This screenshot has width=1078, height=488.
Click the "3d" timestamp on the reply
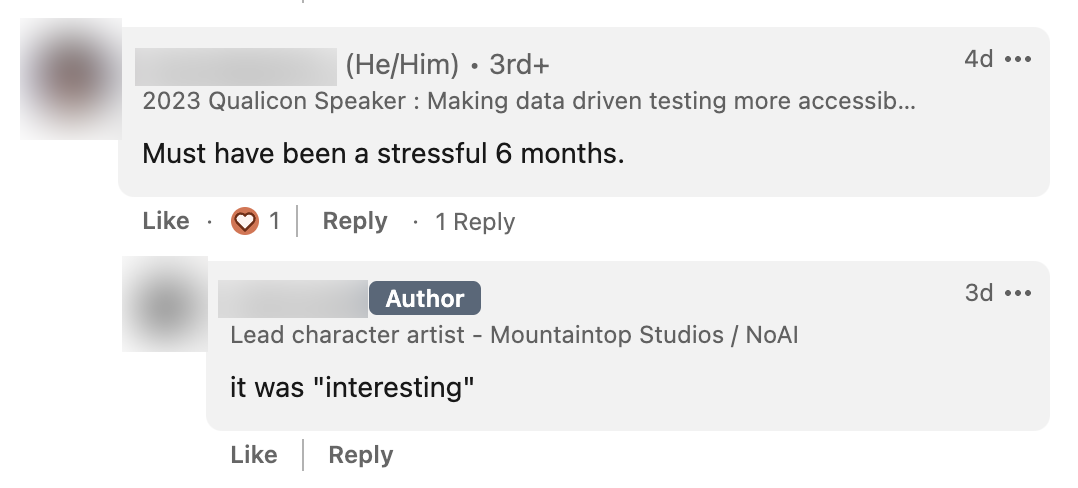click(x=978, y=294)
